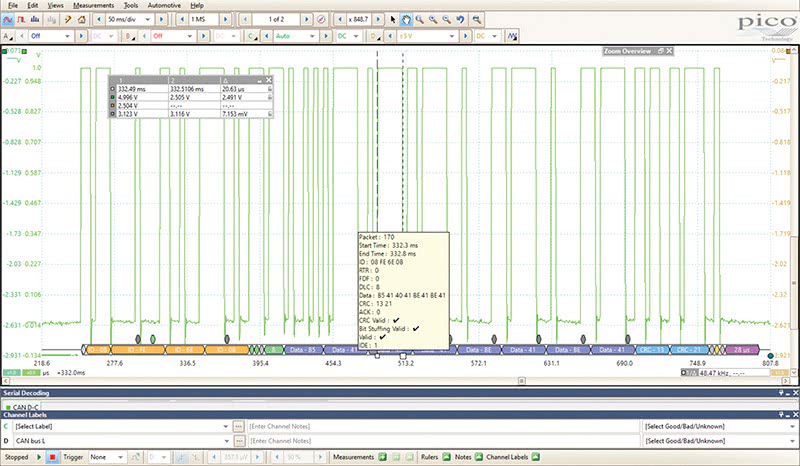Open the Tools menu
The image size is (800, 466).
[x=131, y=5]
